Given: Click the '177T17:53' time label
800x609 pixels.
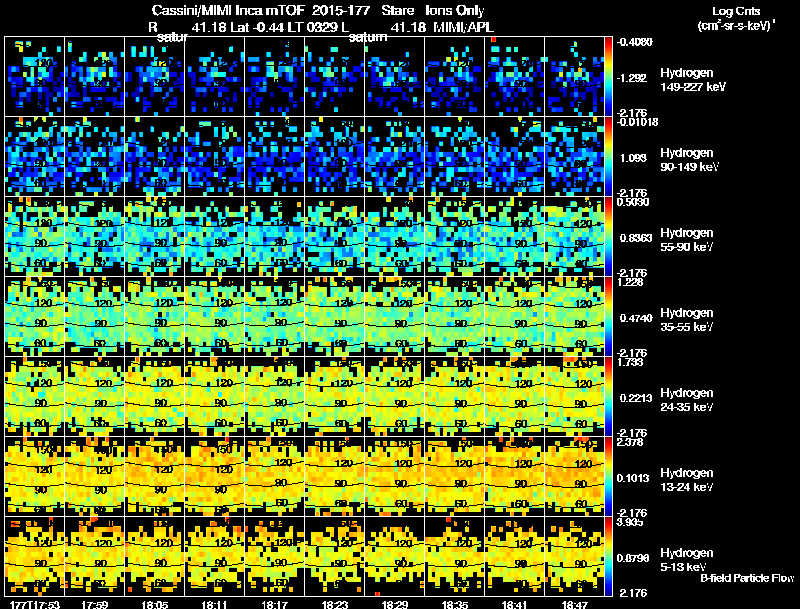Looking at the screenshot, I should (34, 604).
